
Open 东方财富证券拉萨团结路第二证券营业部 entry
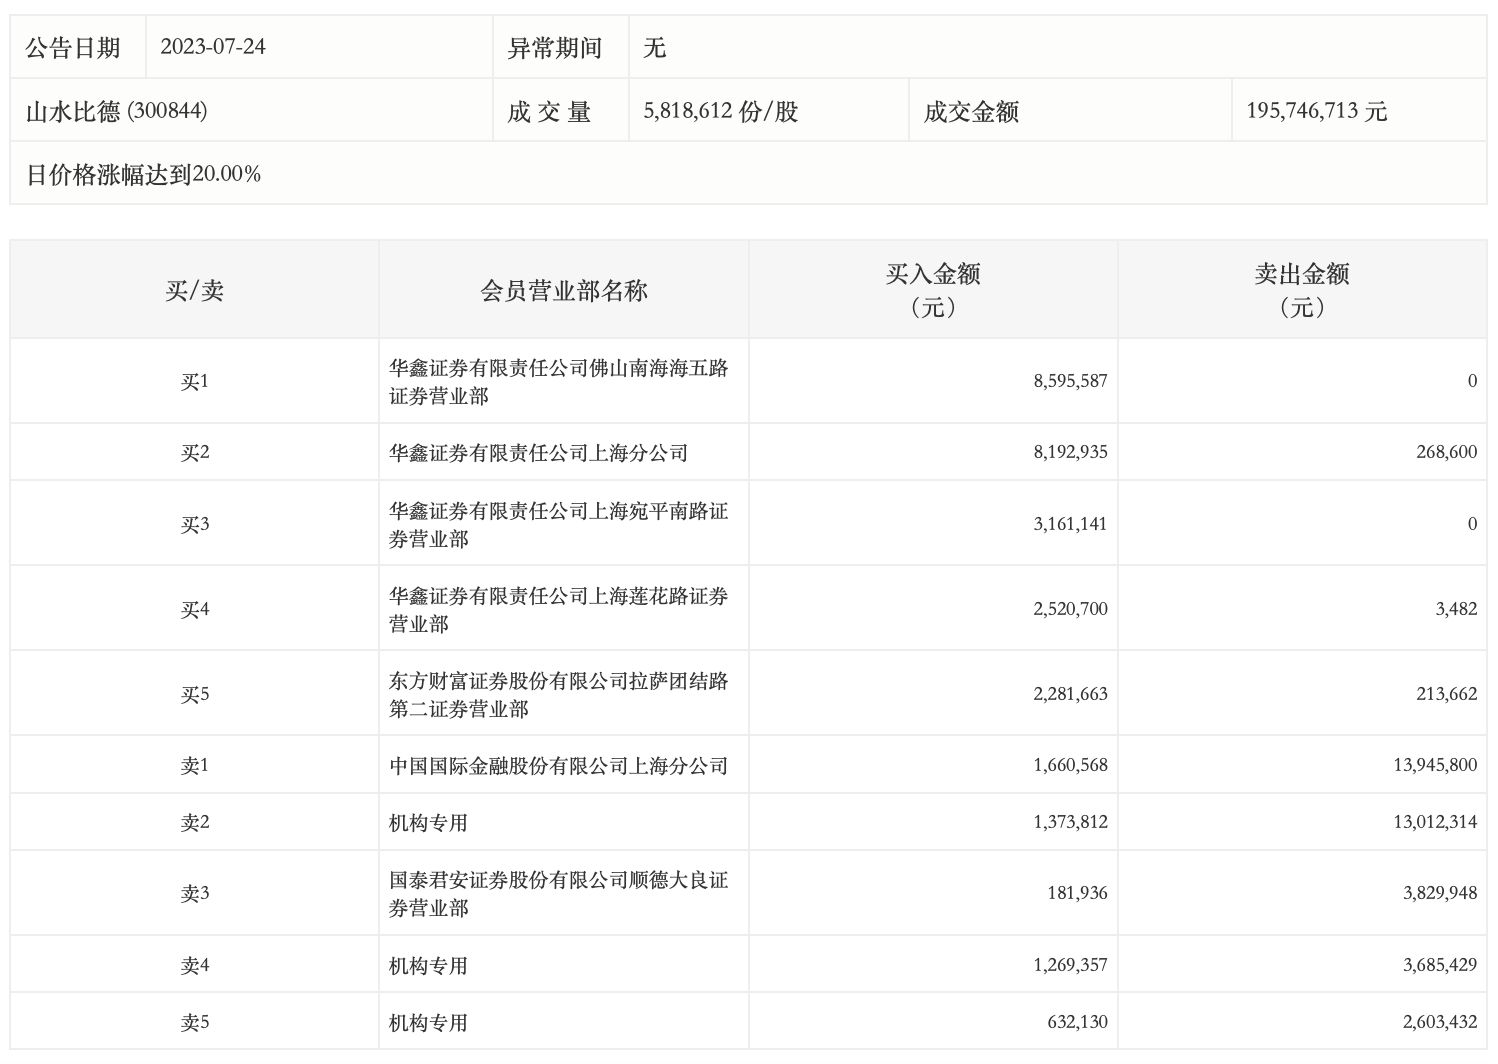(558, 695)
